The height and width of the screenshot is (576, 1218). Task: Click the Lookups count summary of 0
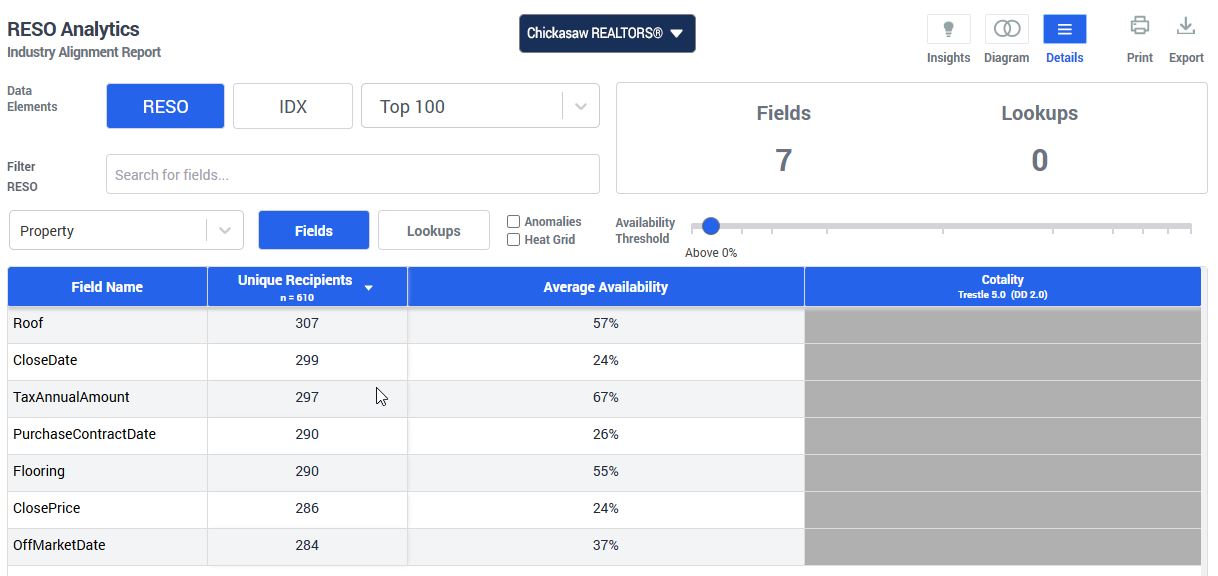[x=1040, y=160]
